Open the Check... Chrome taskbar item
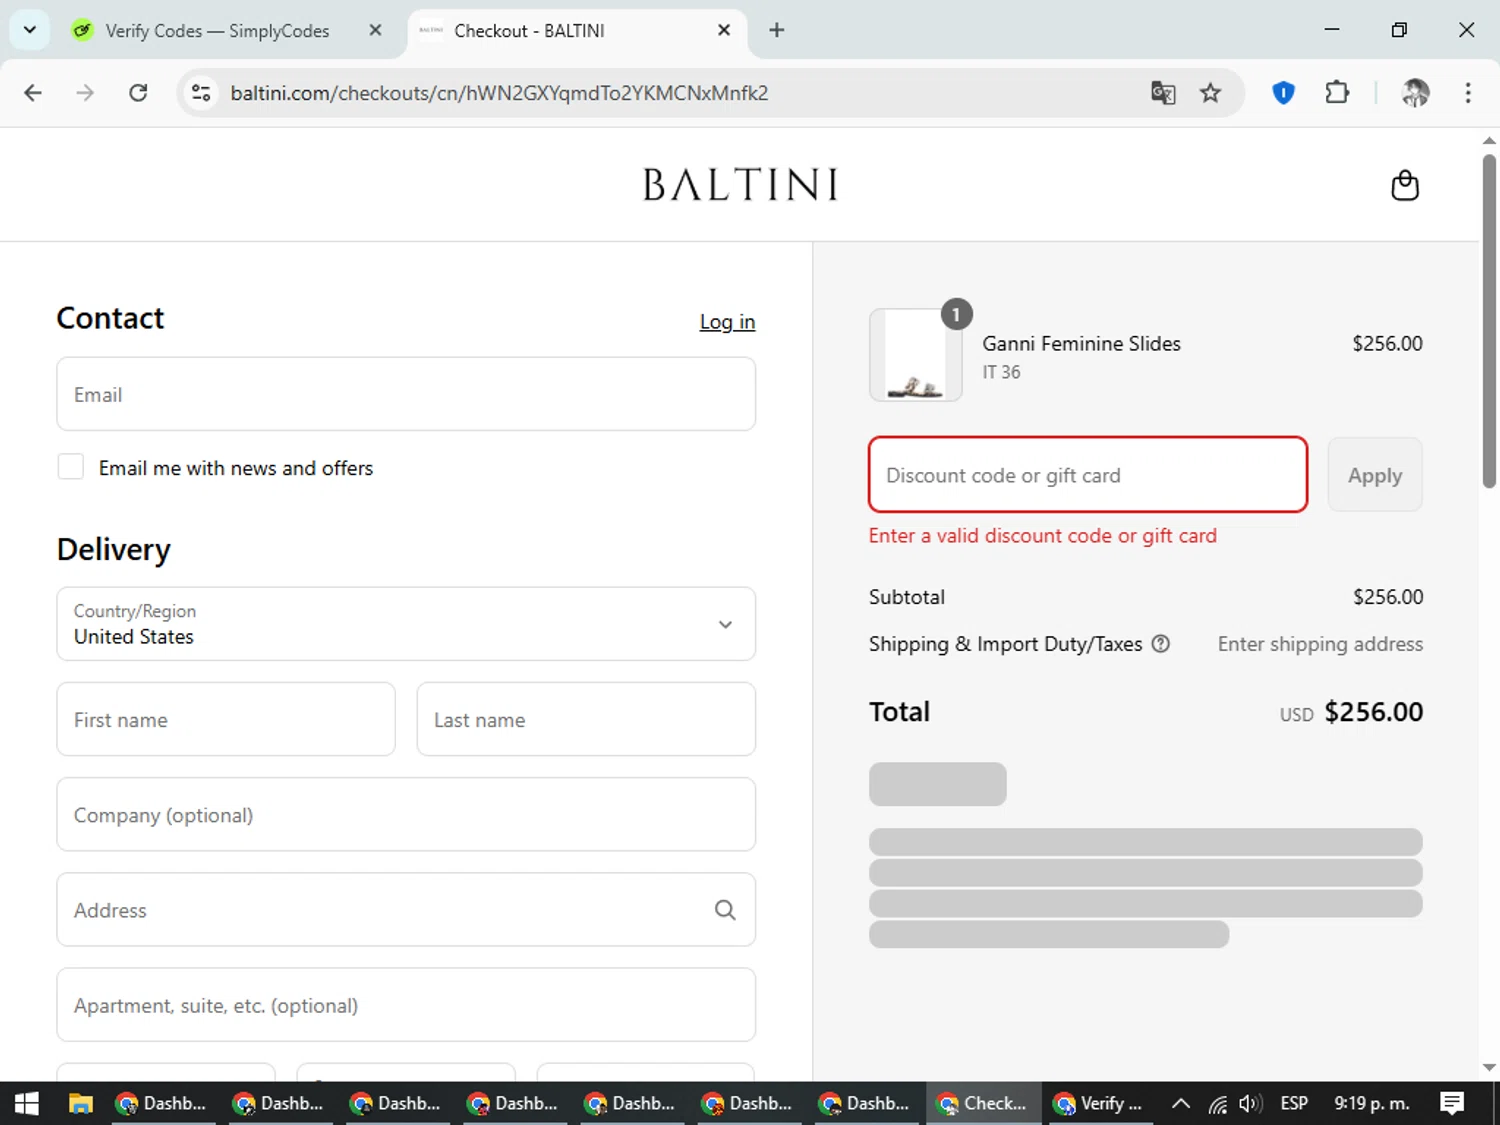1500x1125 pixels. tap(984, 1103)
